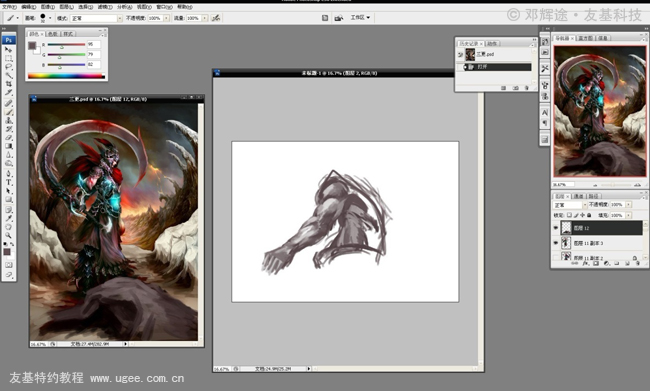Create new snapshot in History panel

pos(515,88)
